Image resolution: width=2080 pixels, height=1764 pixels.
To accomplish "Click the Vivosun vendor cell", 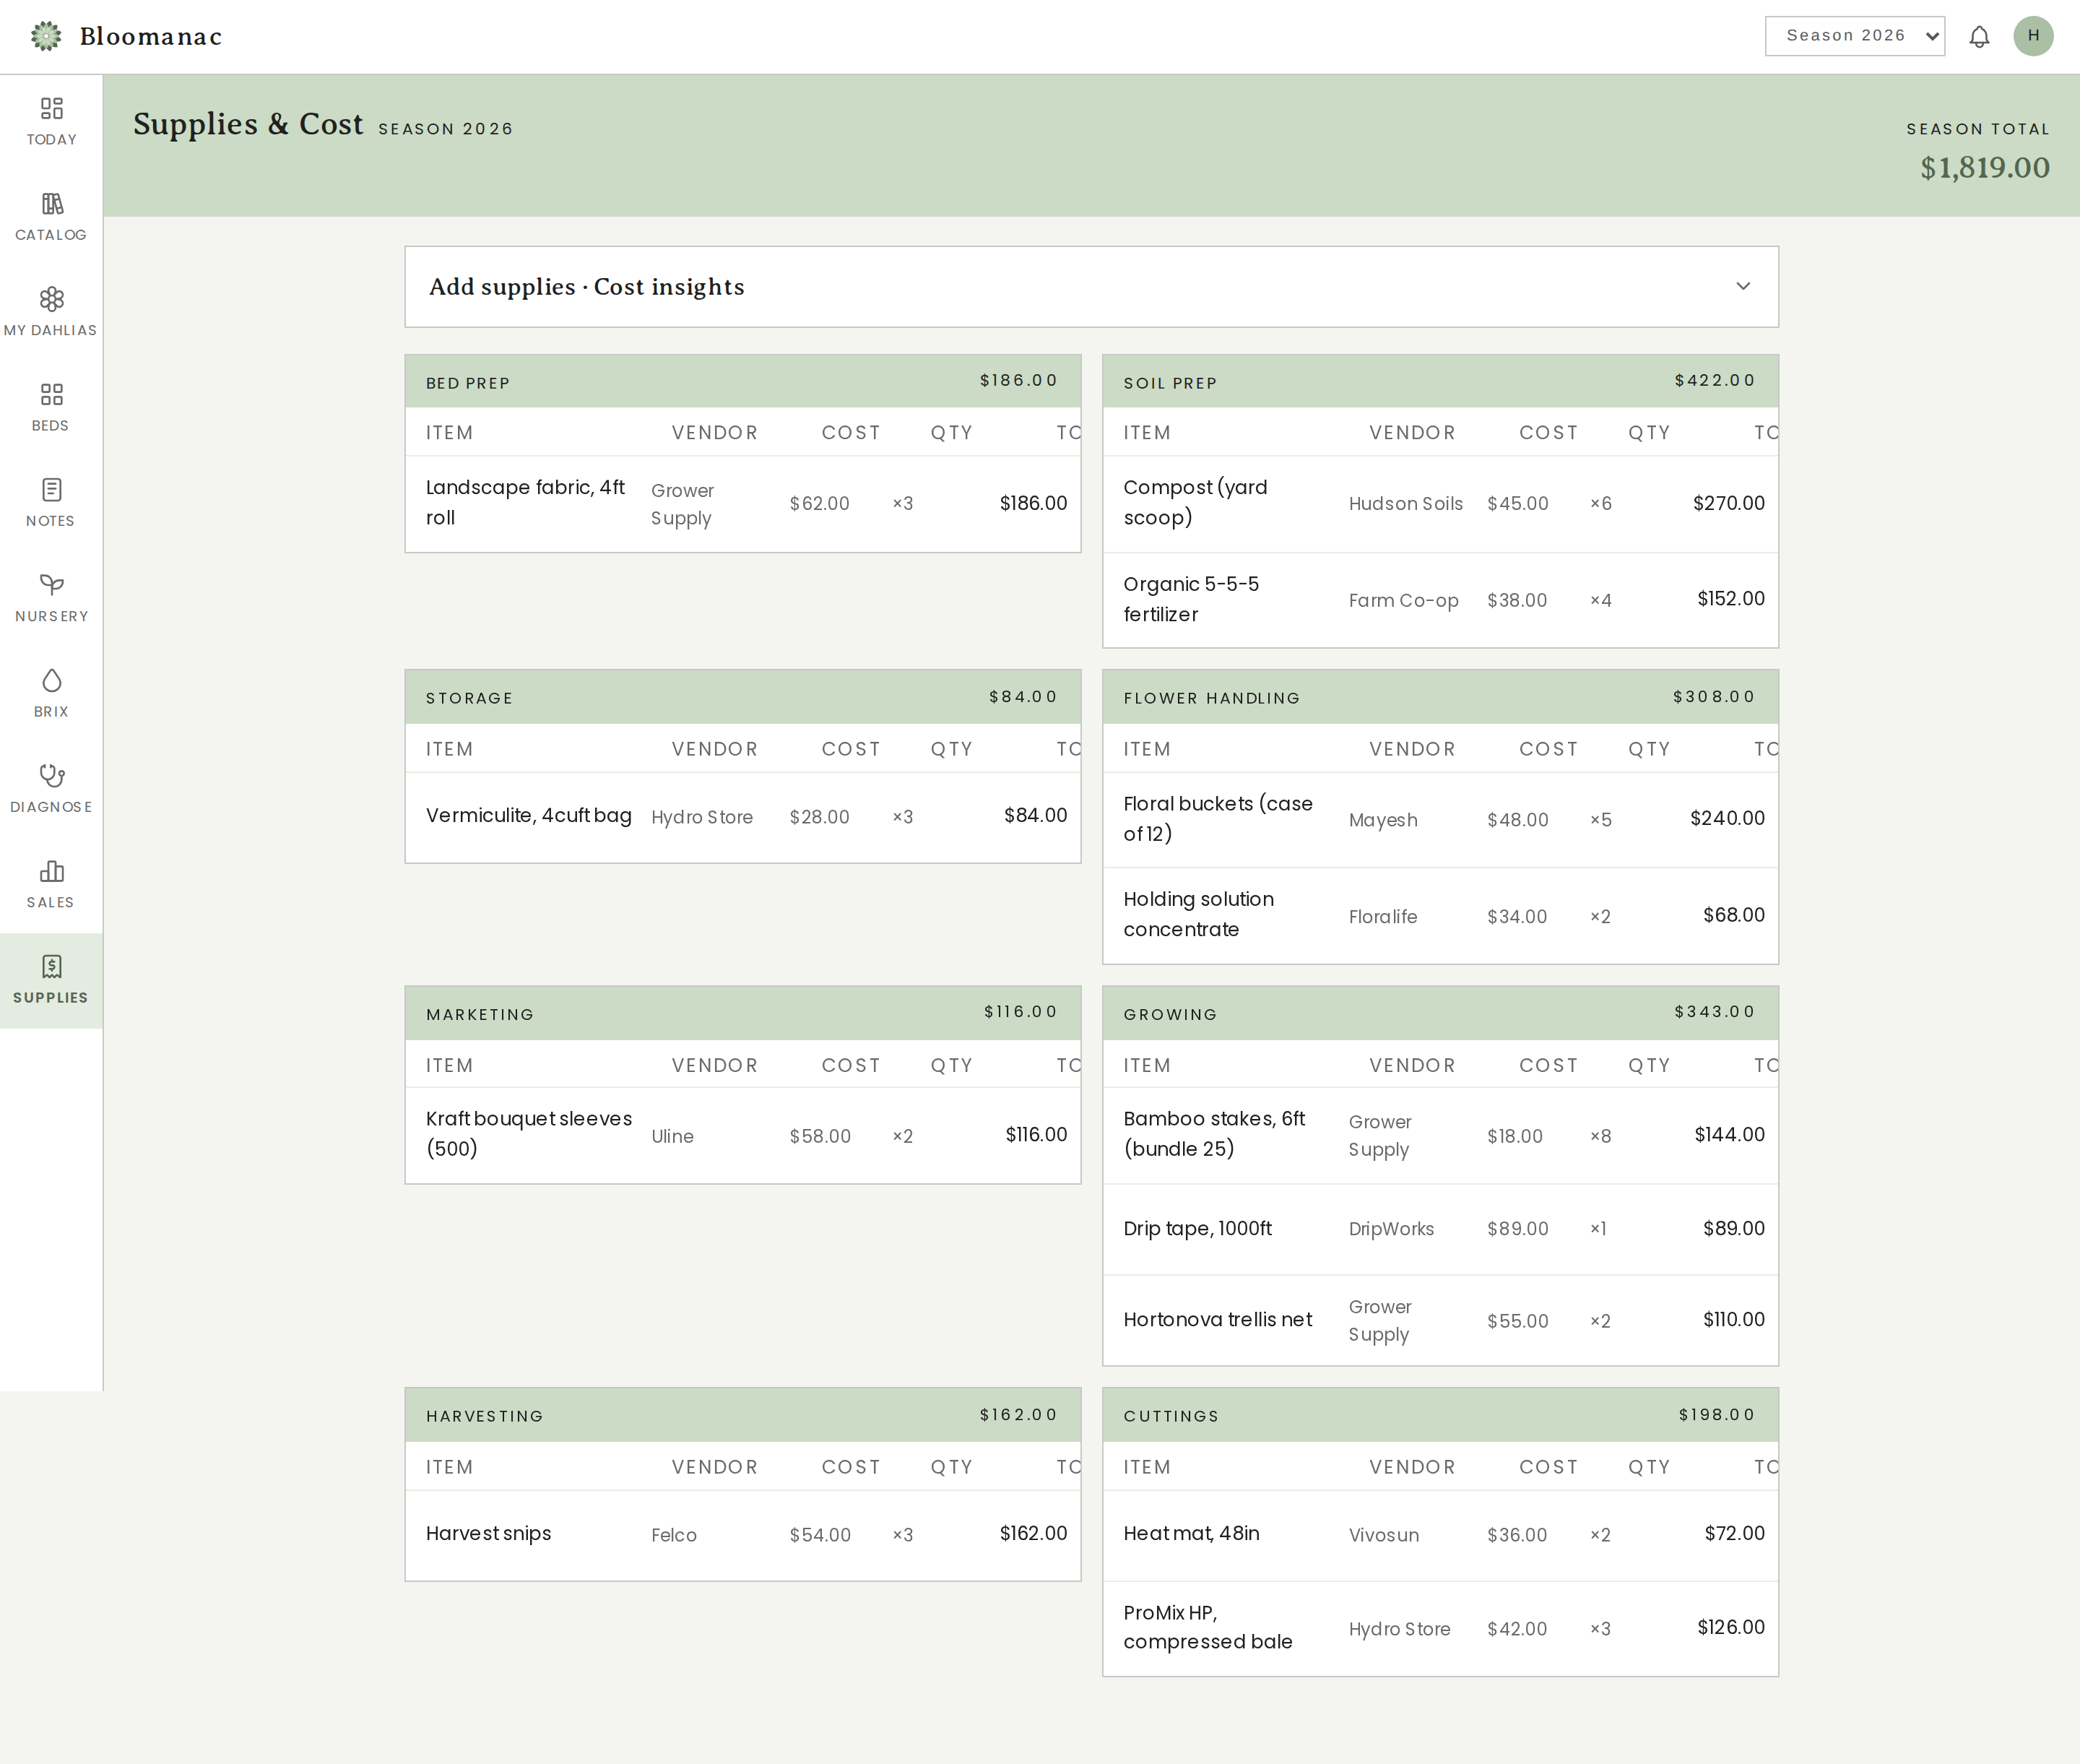I will (1384, 1535).
